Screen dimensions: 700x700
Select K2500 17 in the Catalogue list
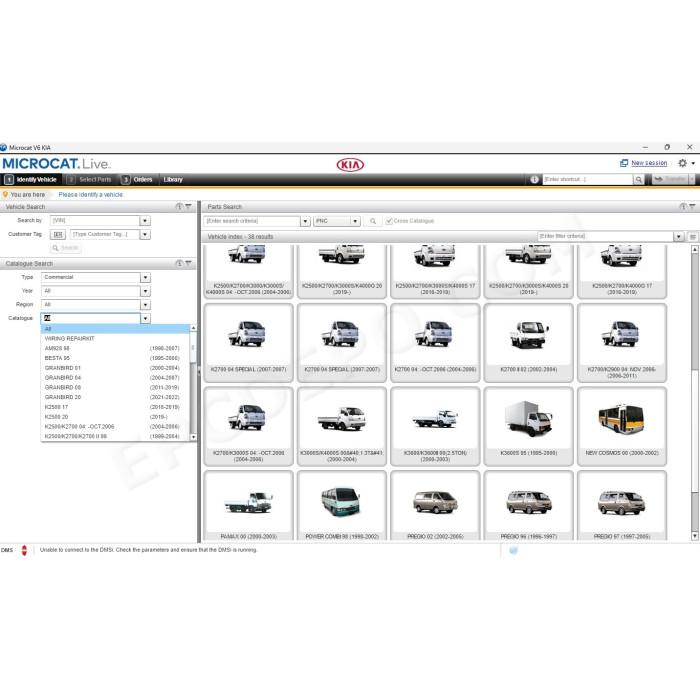pyautogui.click(x=115, y=407)
